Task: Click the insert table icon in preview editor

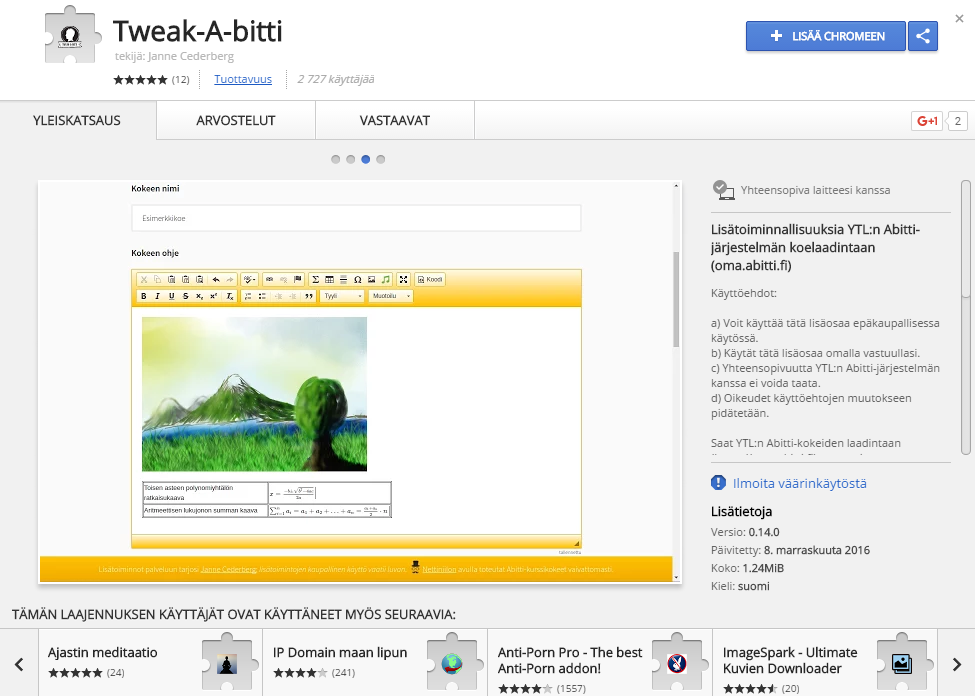Action: pos(330,279)
